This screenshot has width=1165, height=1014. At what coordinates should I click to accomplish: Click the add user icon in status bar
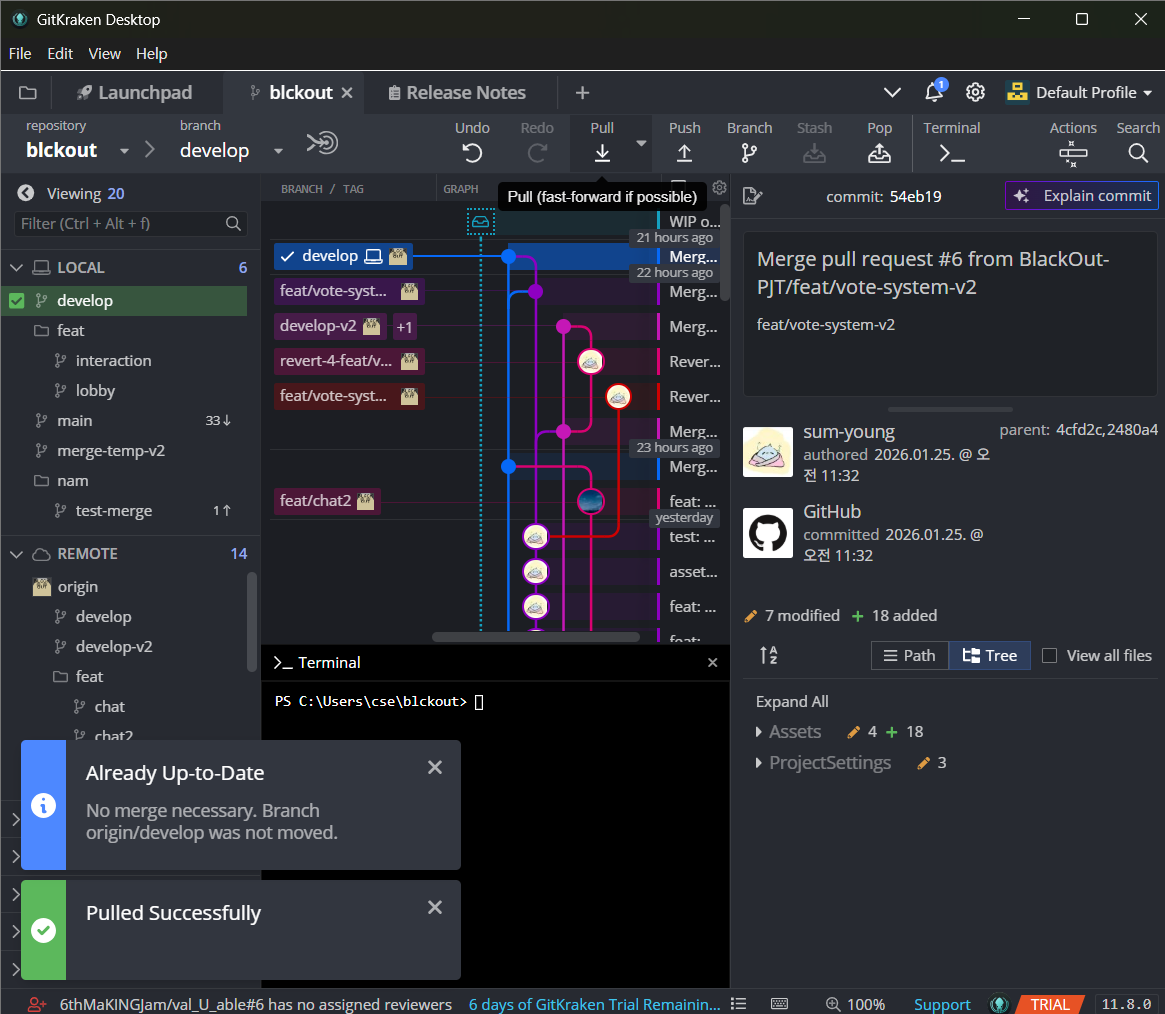(x=37, y=1004)
